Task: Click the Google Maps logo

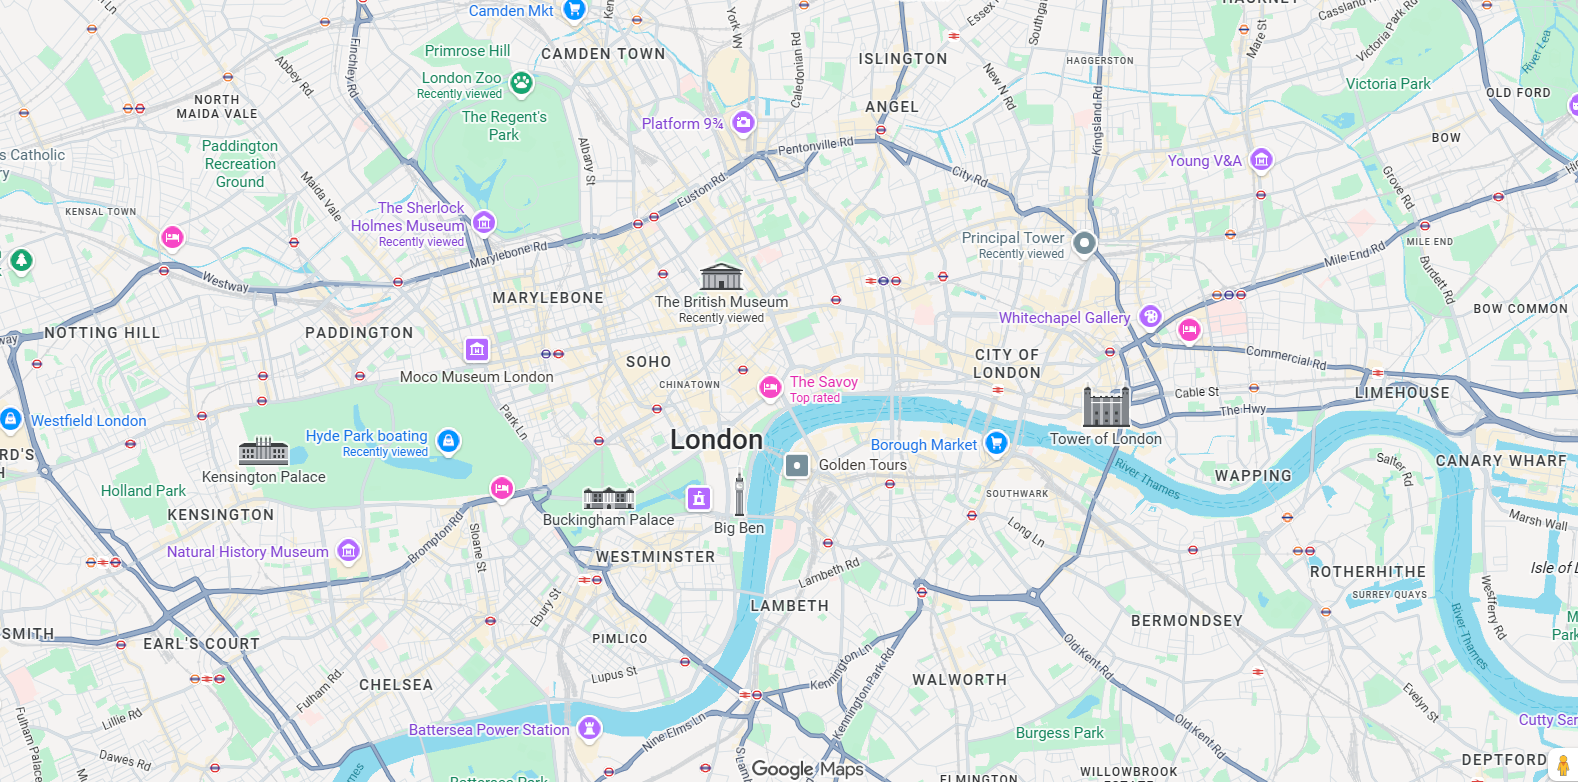Action: coord(807,769)
